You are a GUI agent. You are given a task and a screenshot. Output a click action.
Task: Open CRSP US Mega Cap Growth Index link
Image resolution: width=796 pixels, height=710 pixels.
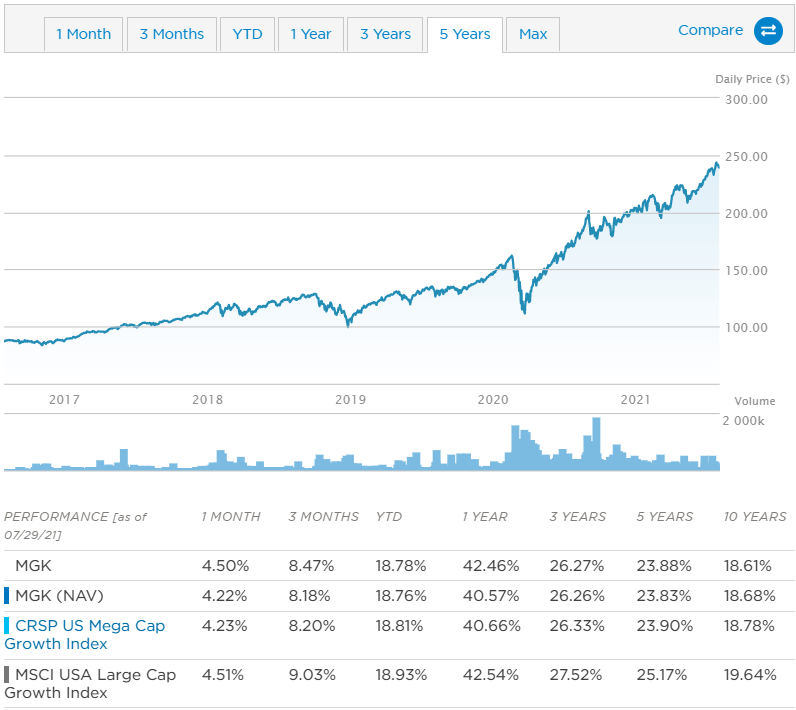84,634
